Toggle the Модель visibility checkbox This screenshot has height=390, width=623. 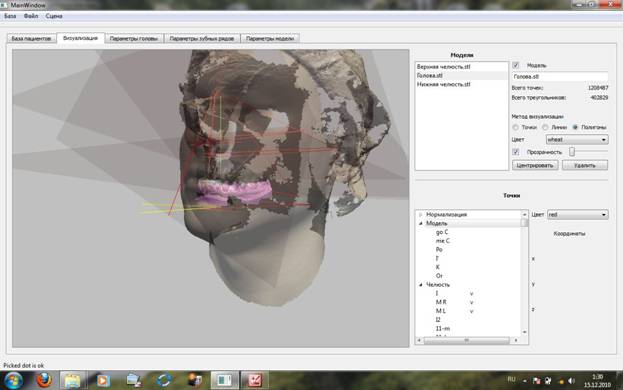point(516,65)
